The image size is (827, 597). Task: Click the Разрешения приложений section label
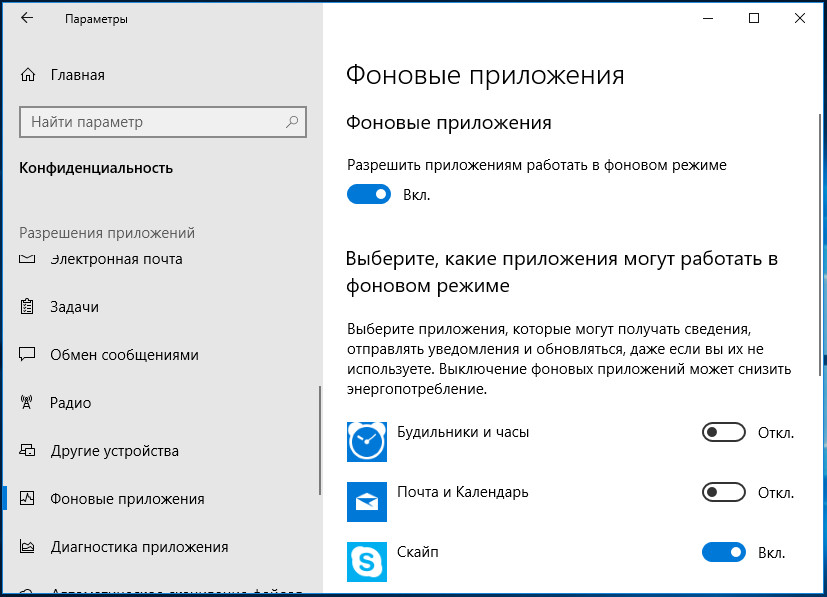click(x=107, y=233)
